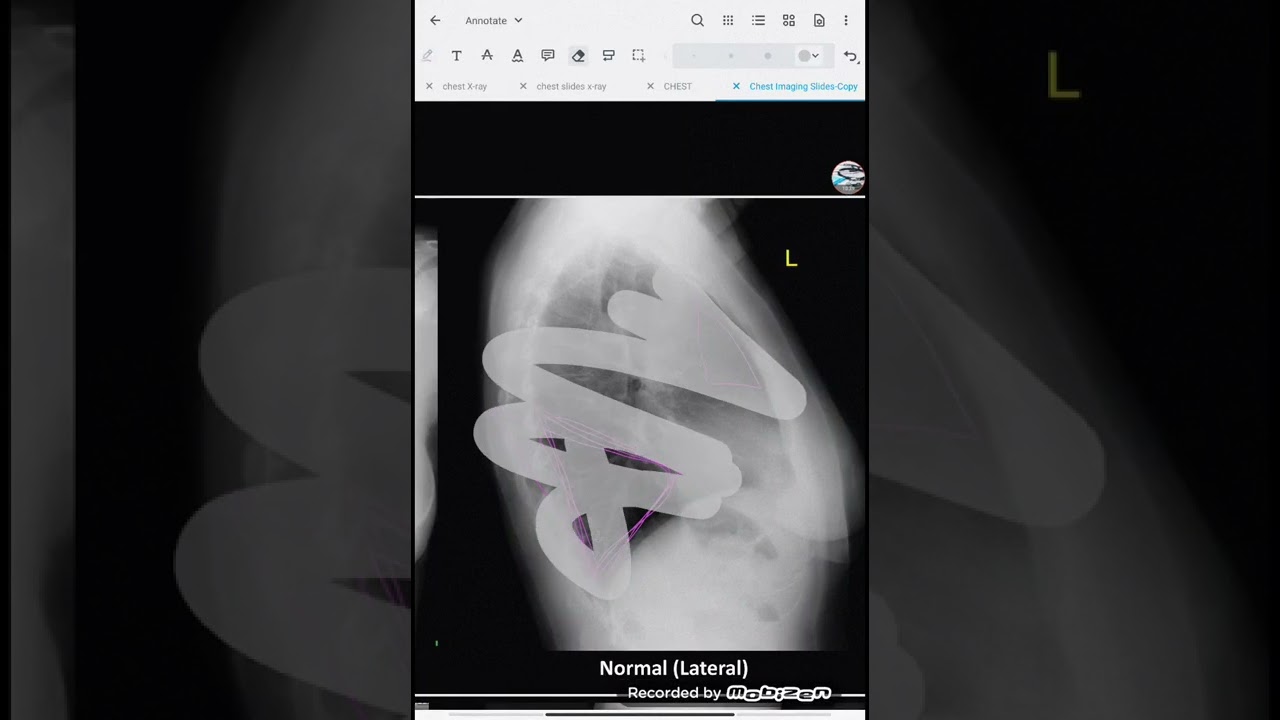Screen dimensions: 1280x720
Task: Expand the largest eraser size dropdown
Action: (x=809, y=56)
